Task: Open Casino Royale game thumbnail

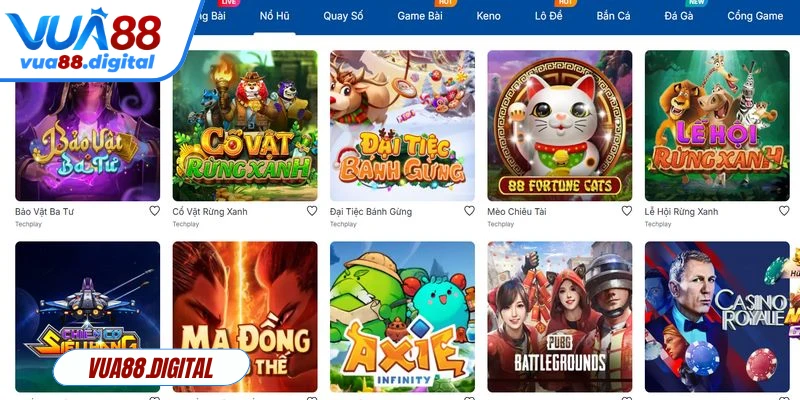Action: [x=717, y=316]
